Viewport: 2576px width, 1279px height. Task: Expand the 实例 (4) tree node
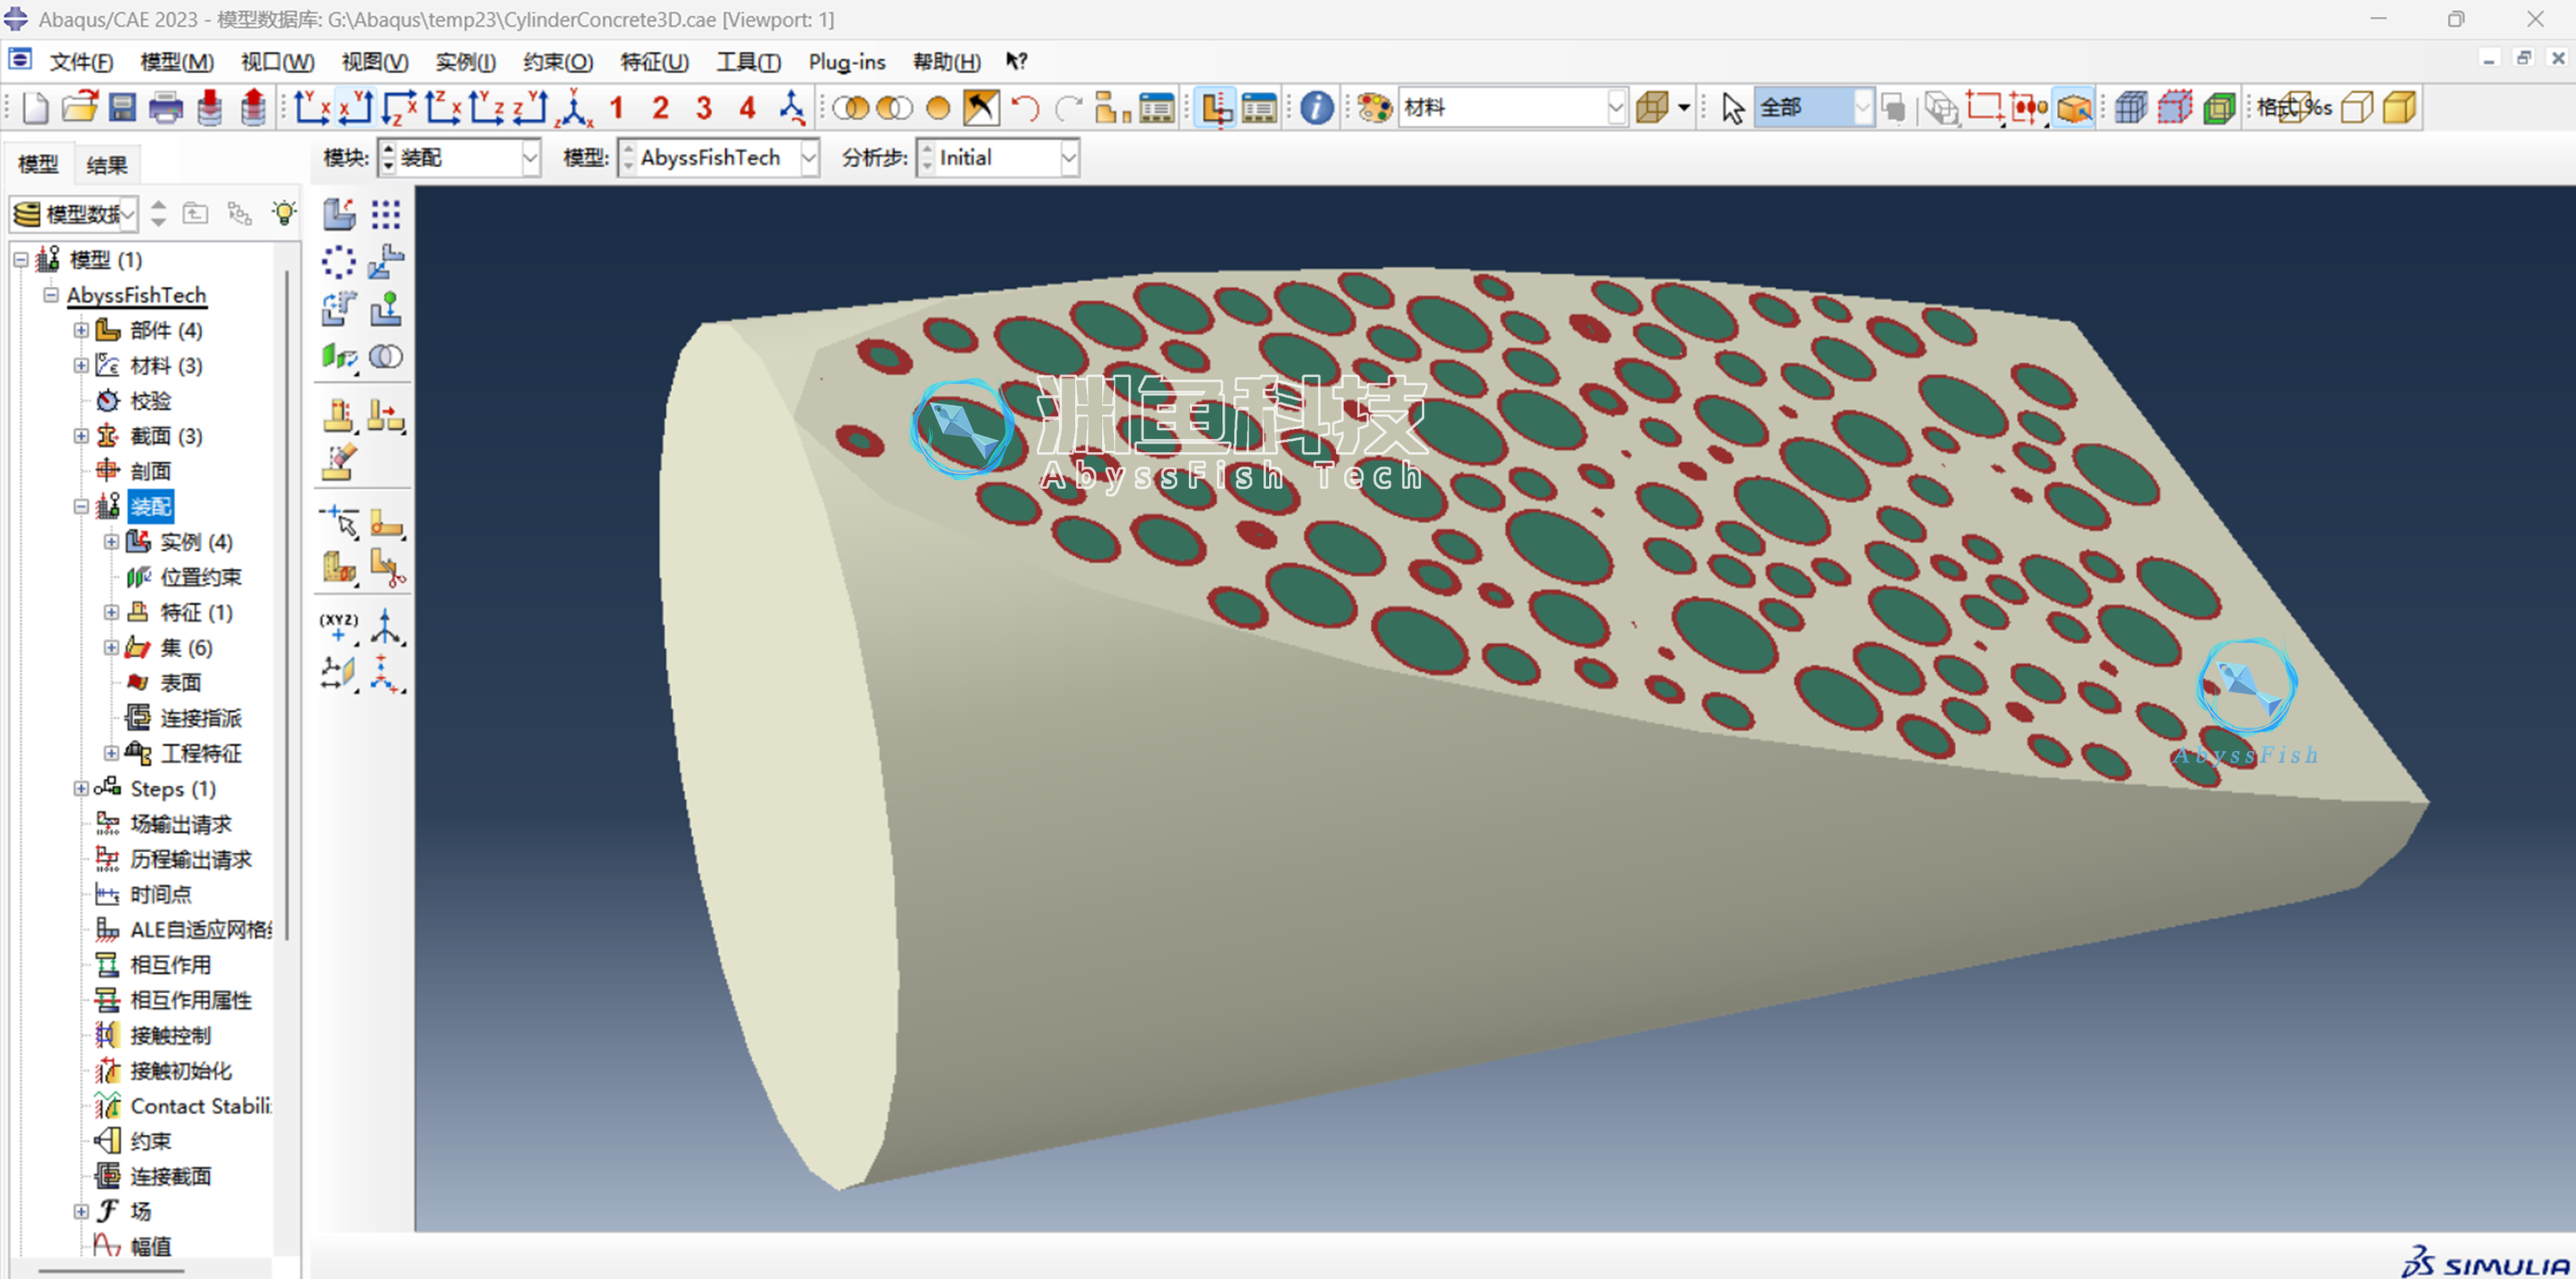[111, 542]
